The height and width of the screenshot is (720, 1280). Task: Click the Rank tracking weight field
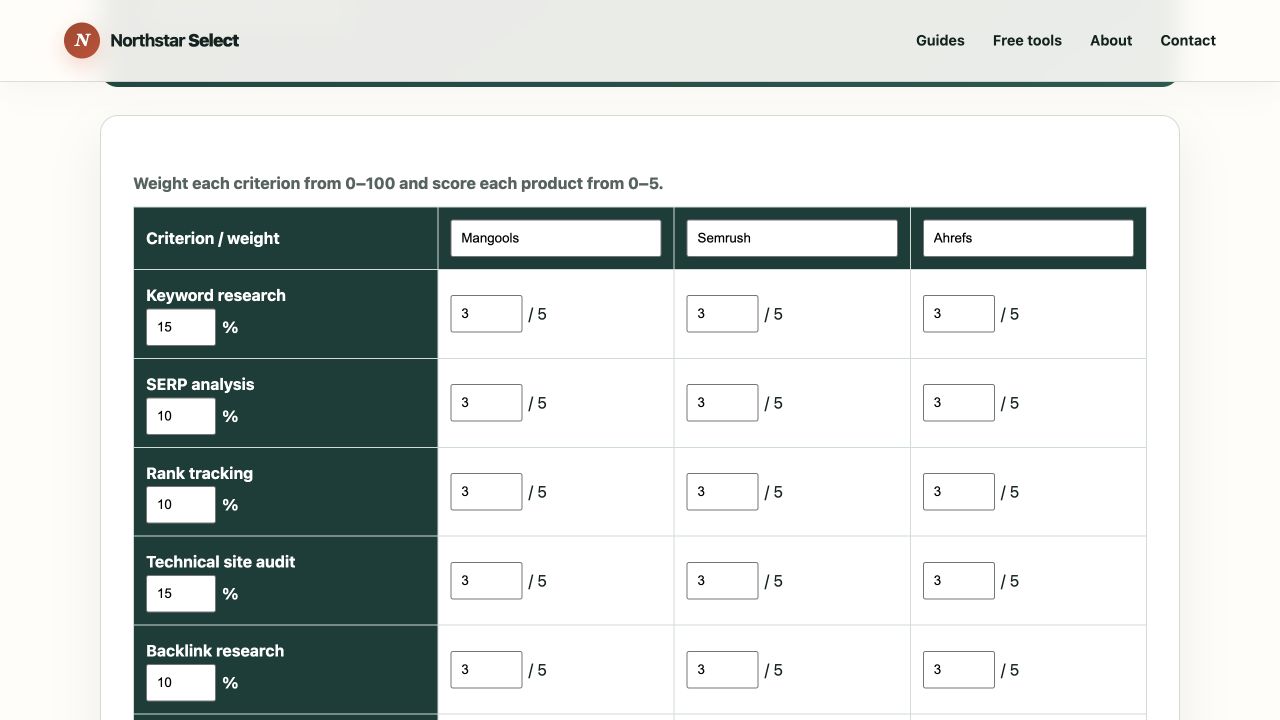tap(181, 505)
